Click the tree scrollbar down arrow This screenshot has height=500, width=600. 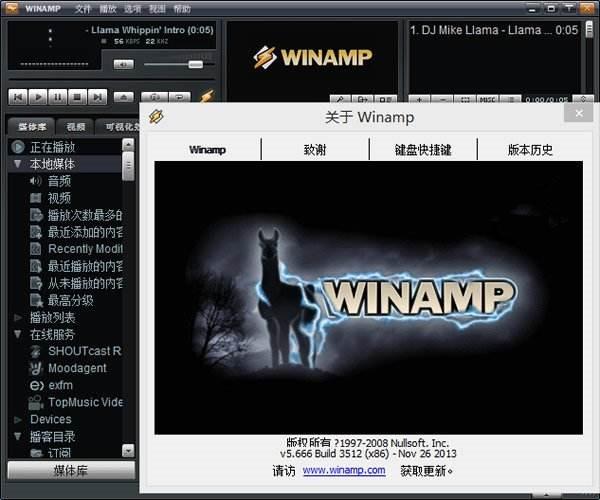128,451
